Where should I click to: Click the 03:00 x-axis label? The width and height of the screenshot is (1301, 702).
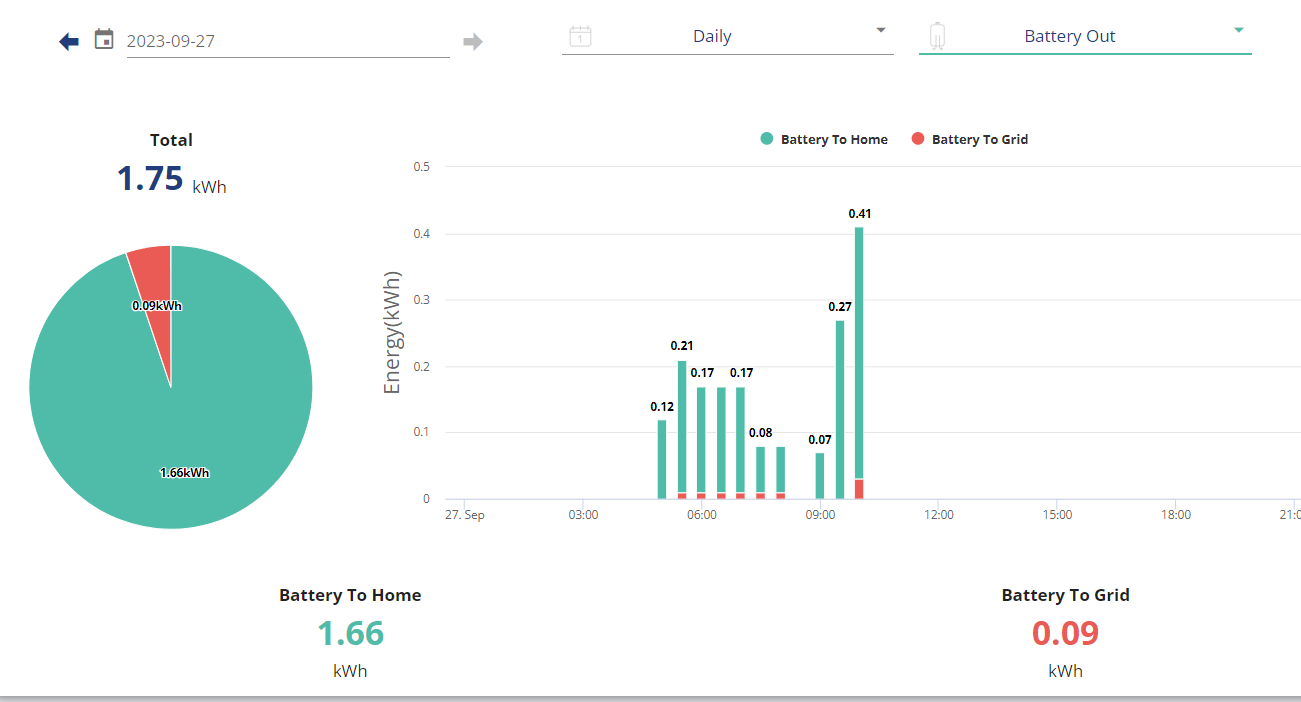[583, 515]
